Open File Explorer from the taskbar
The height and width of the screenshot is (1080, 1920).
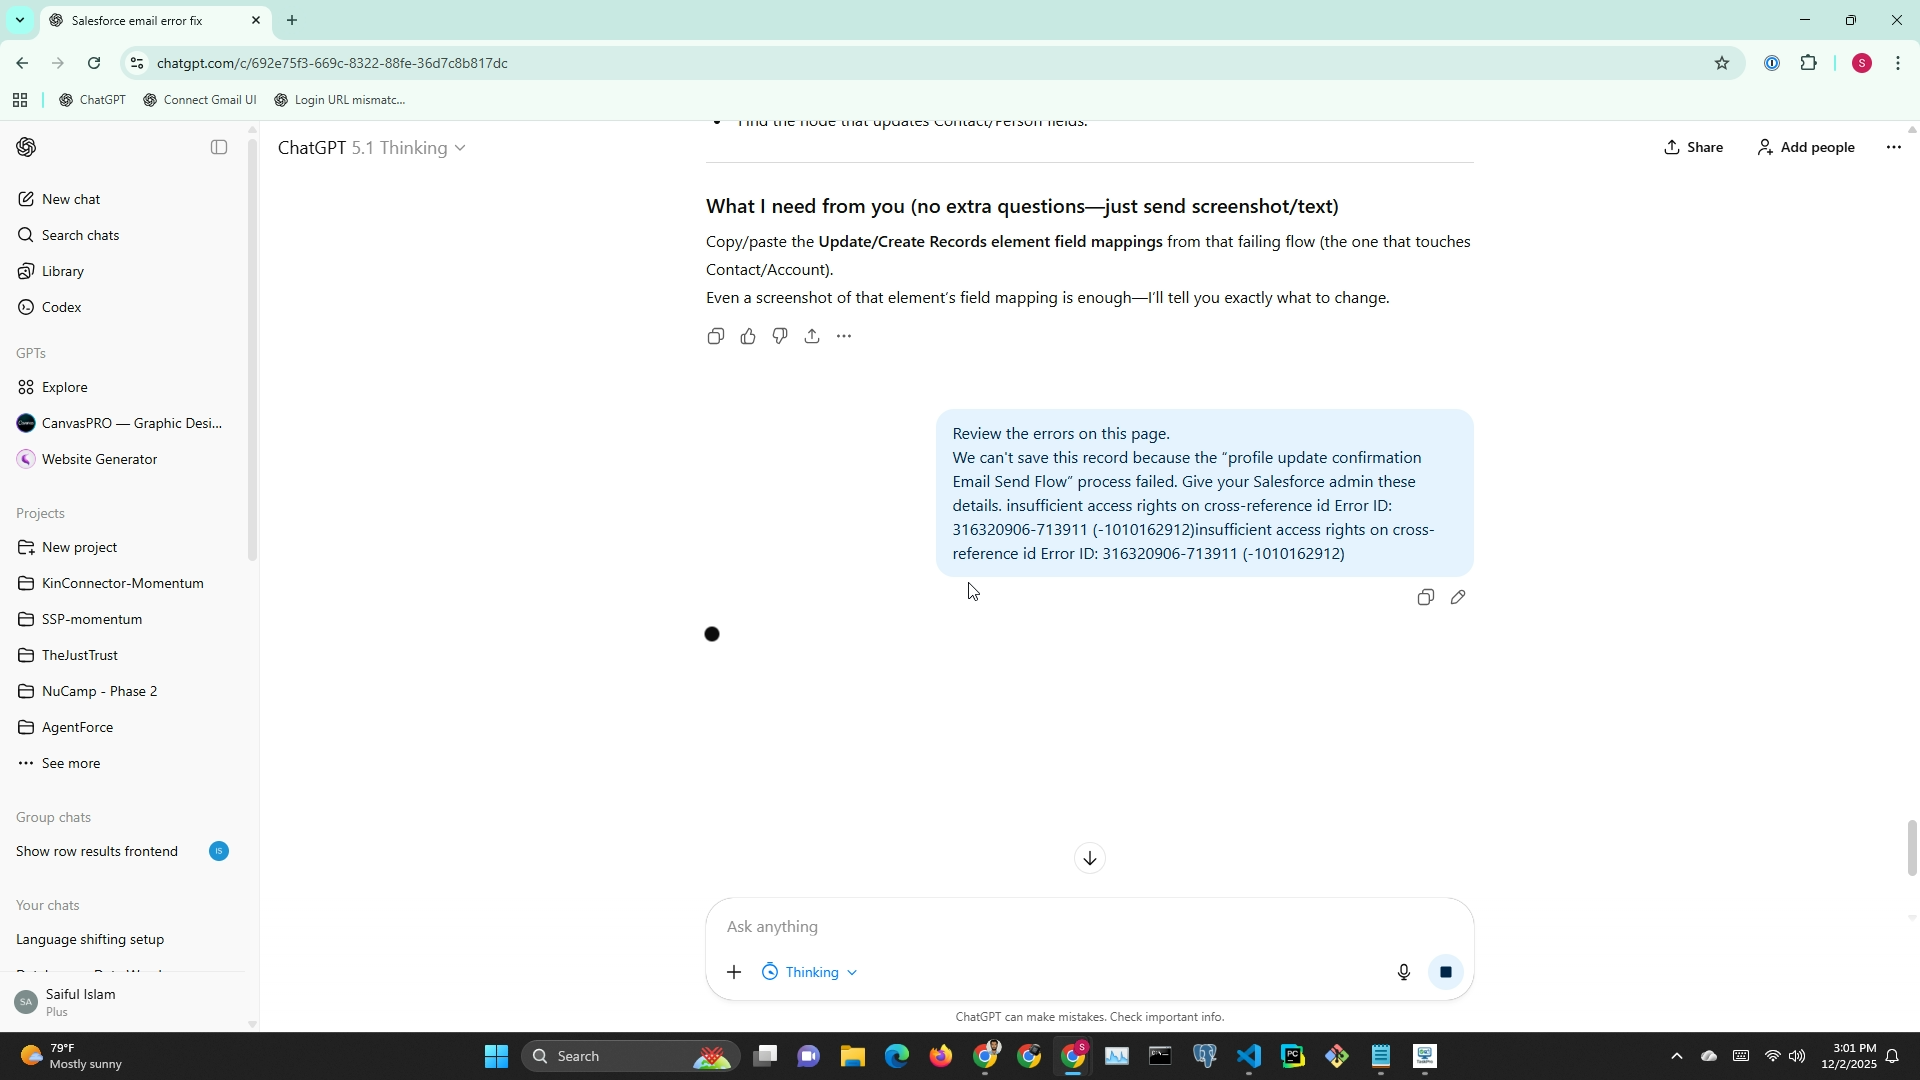(x=852, y=1057)
